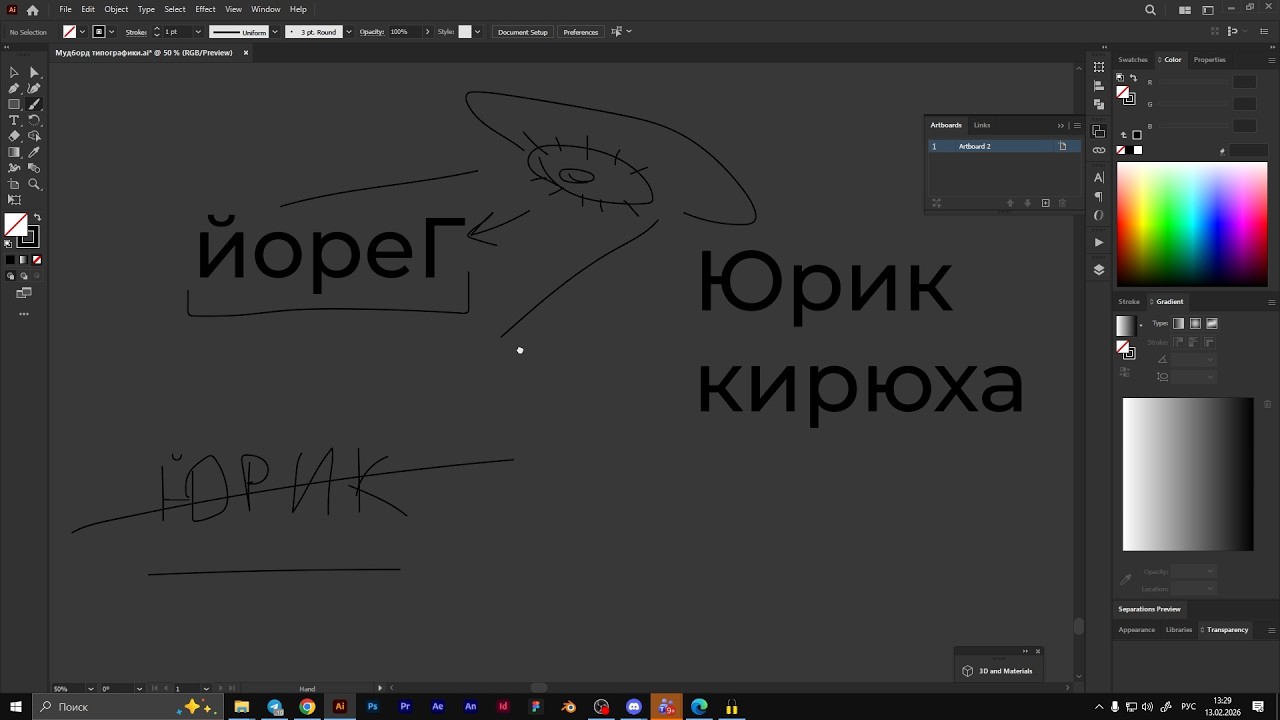Set toolbar mode to Color
This screenshot has width=1280, height=720.
click(x=11, y=260)
